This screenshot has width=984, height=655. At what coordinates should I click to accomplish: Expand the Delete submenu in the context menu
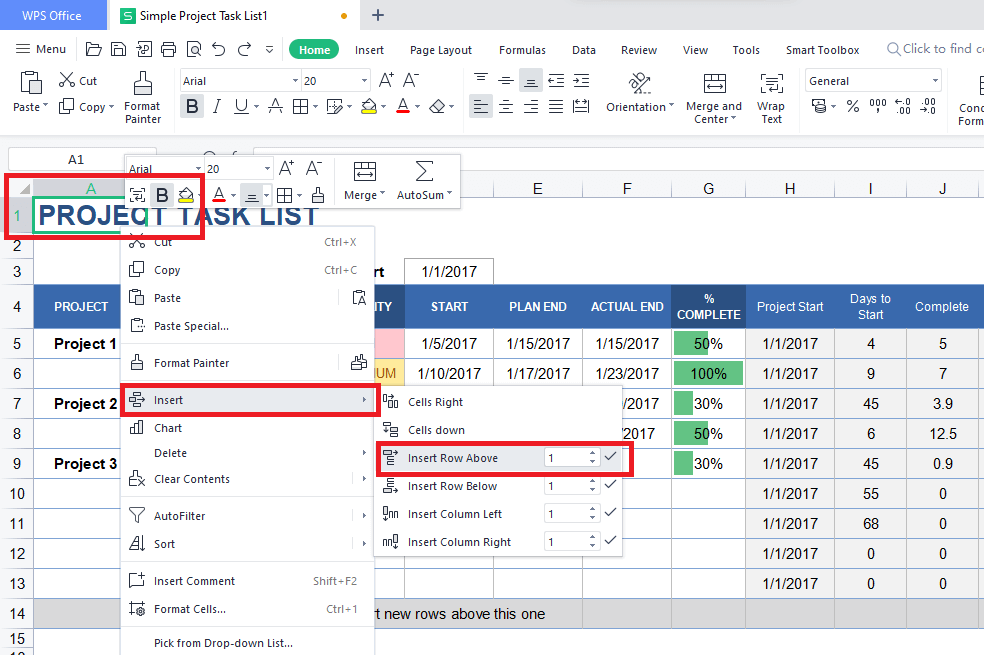(363, 453)
